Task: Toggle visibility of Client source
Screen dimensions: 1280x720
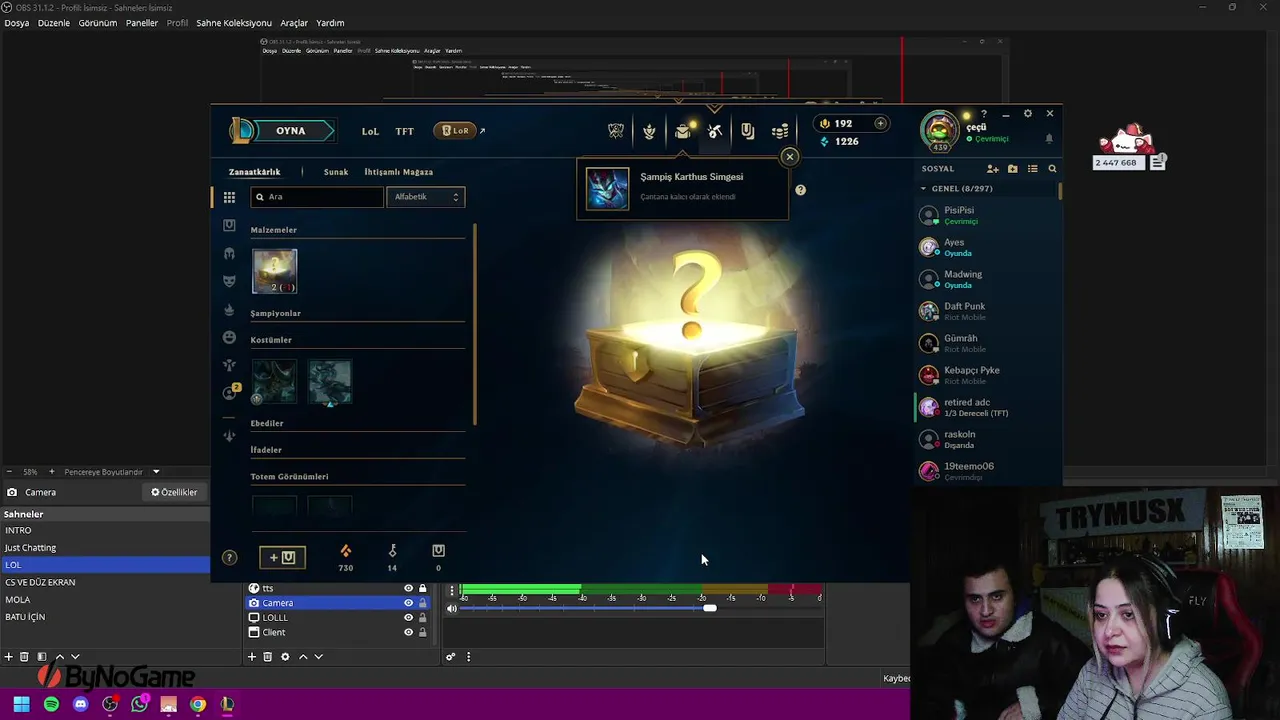Action: click(408, 632)
